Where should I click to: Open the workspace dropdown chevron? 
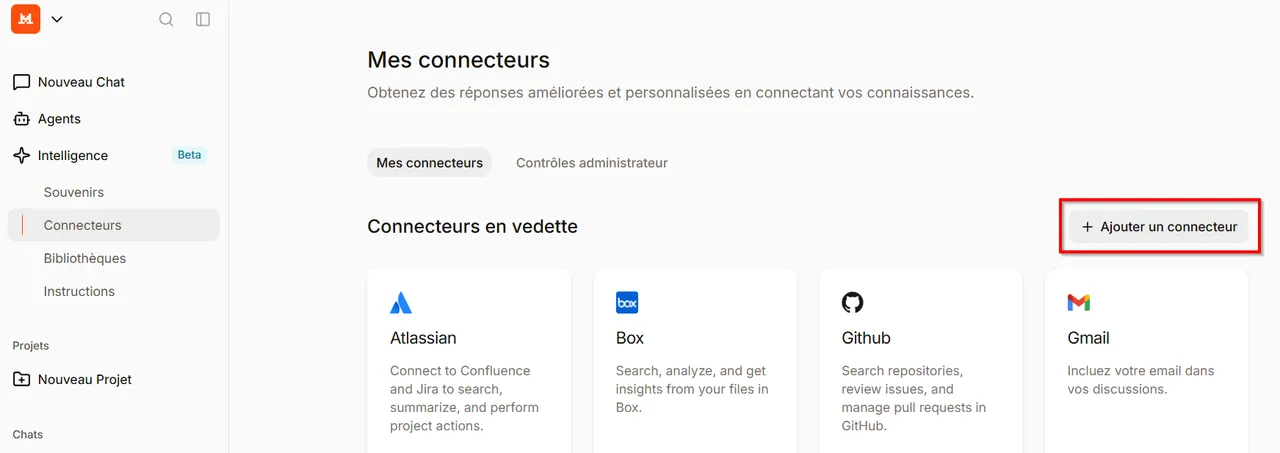click(57, 19)
